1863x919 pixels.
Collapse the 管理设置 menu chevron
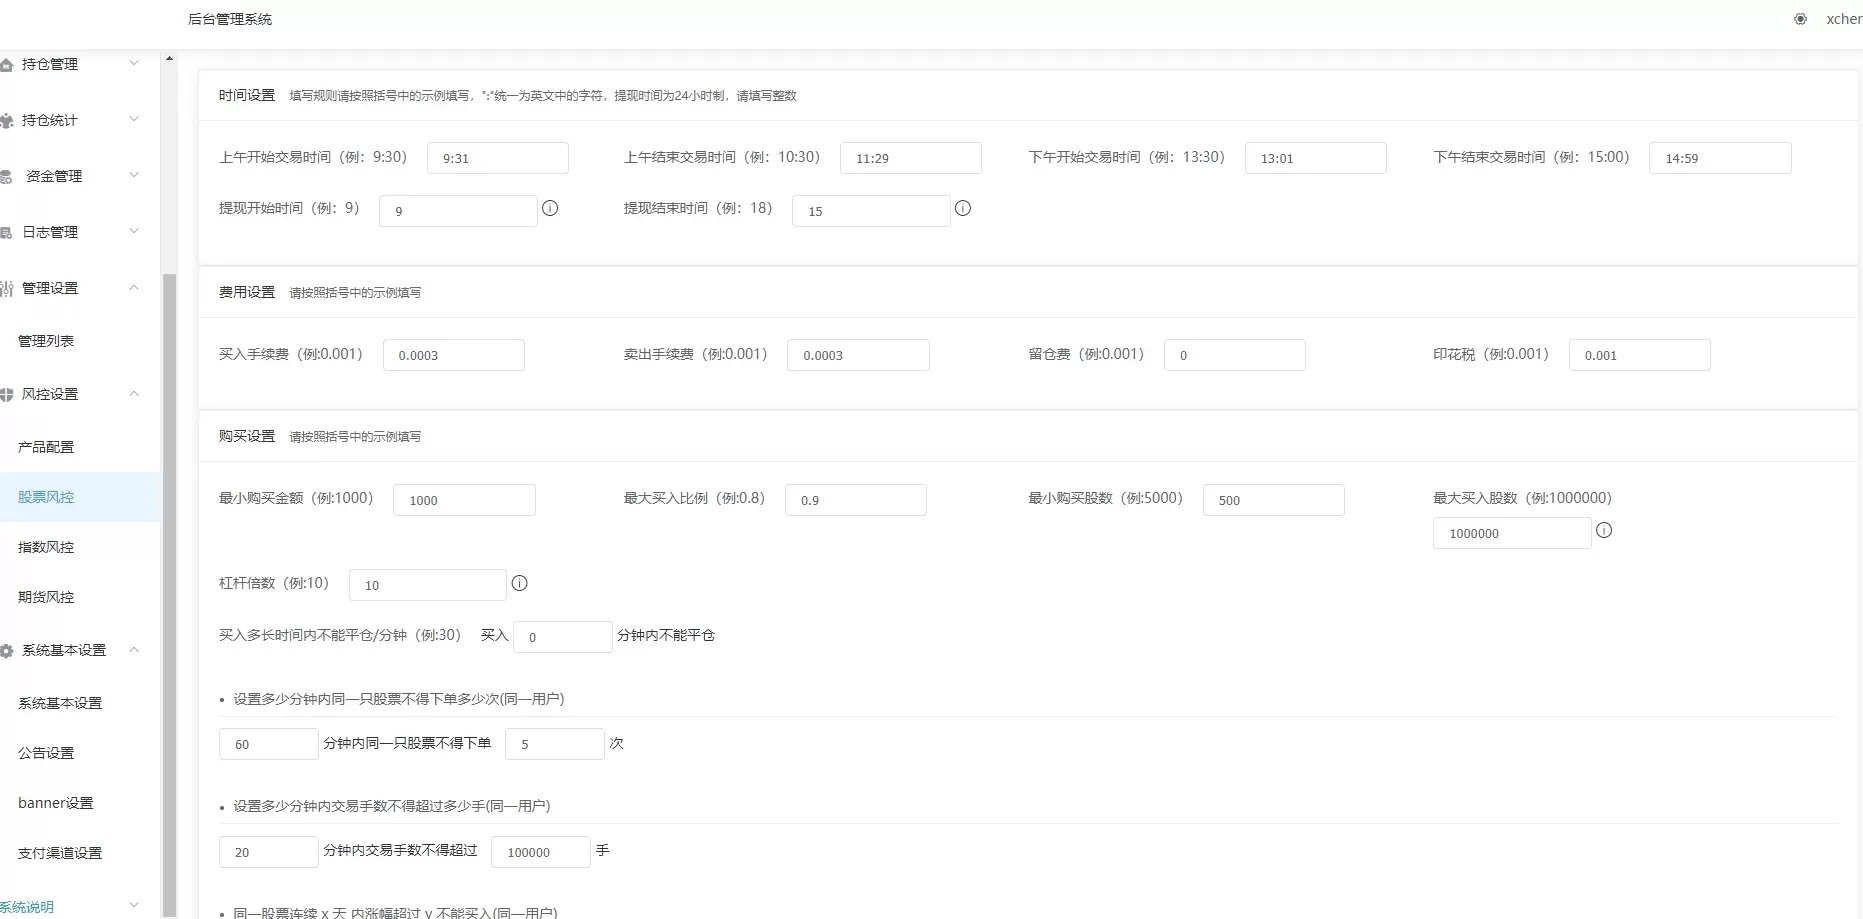(x=134, y=288)
